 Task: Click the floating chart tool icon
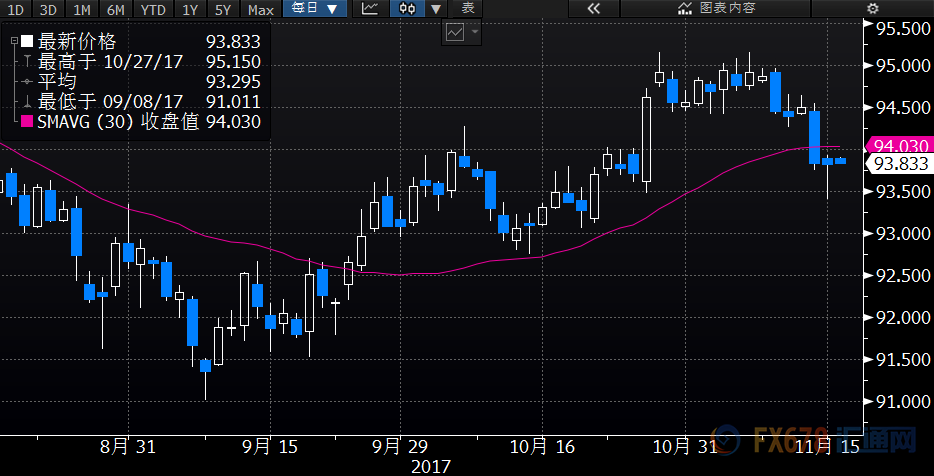[x=454, y=32]
